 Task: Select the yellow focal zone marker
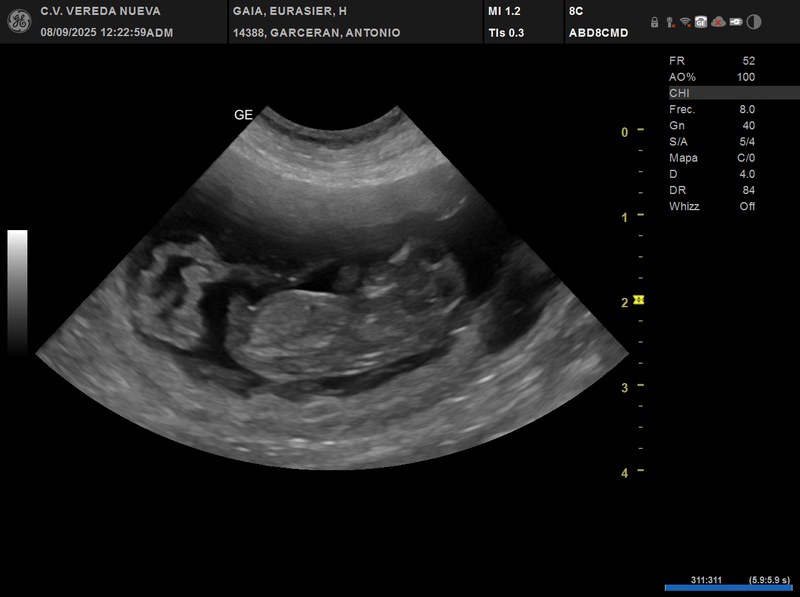click(x=639, y=300)
